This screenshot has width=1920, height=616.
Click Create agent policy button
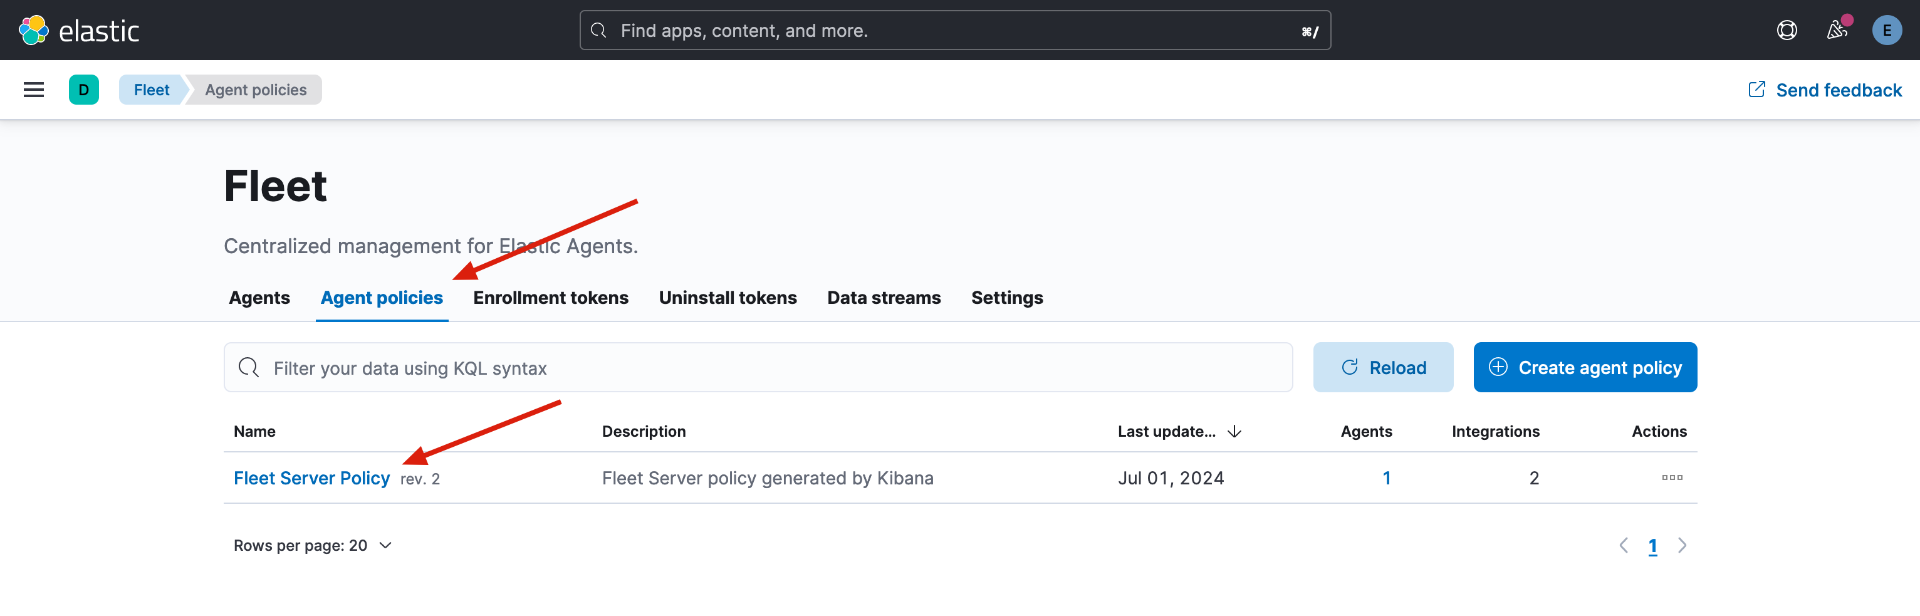pos(1585,367)
